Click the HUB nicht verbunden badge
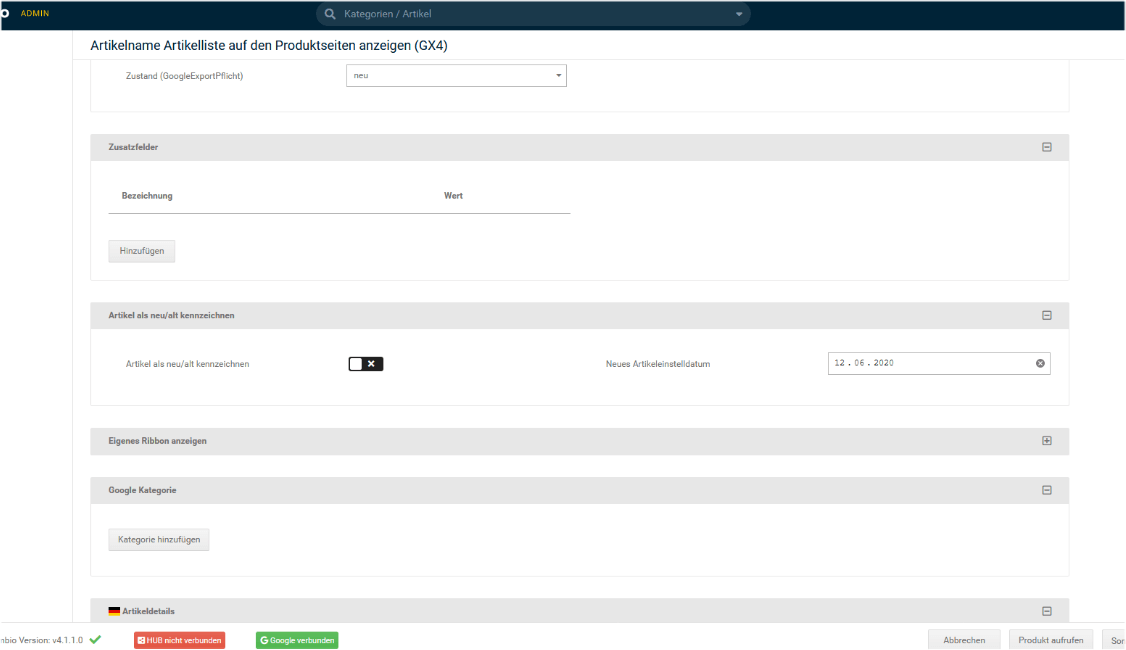This screenshot has width=1126, height=650. click(179, 640)
